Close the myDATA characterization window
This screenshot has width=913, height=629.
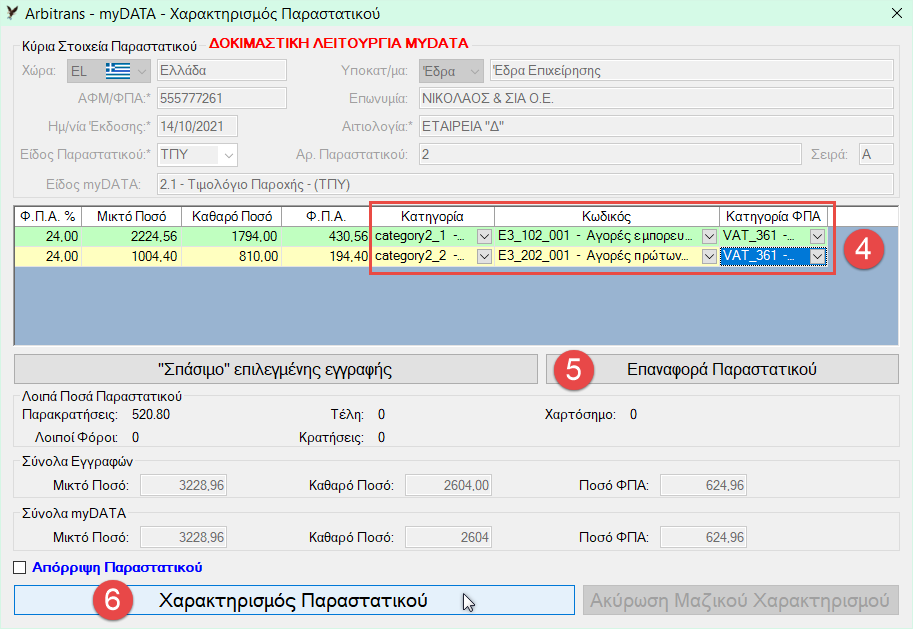point(897,13)
